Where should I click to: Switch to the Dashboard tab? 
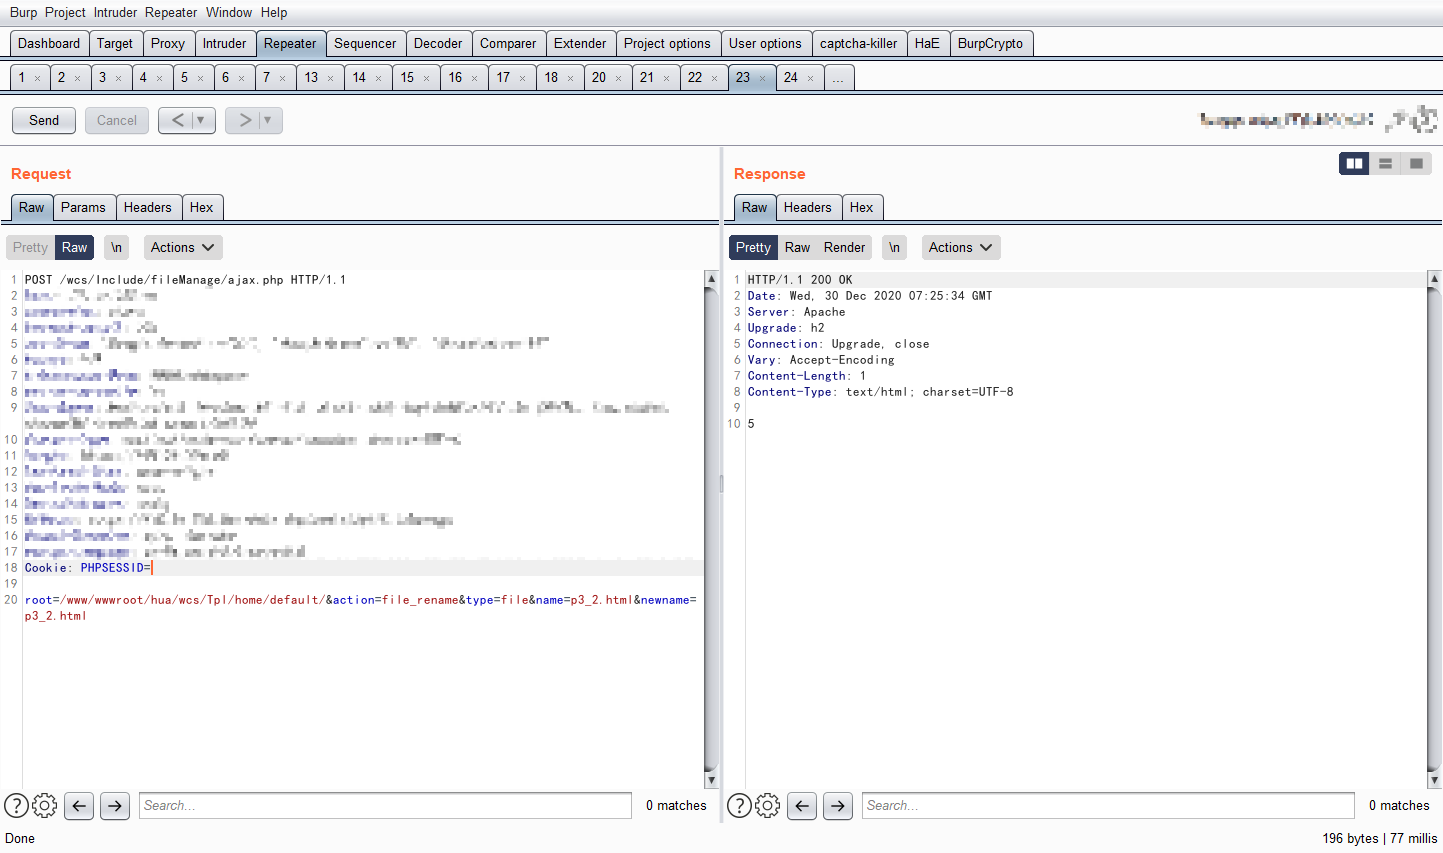[49, 43]
